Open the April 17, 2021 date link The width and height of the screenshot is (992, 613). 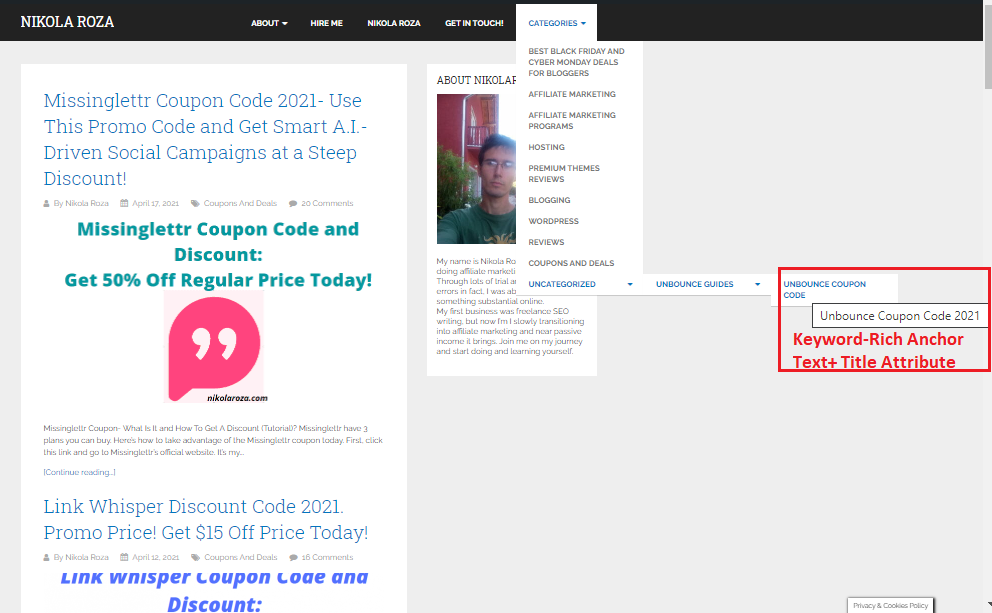156,204
